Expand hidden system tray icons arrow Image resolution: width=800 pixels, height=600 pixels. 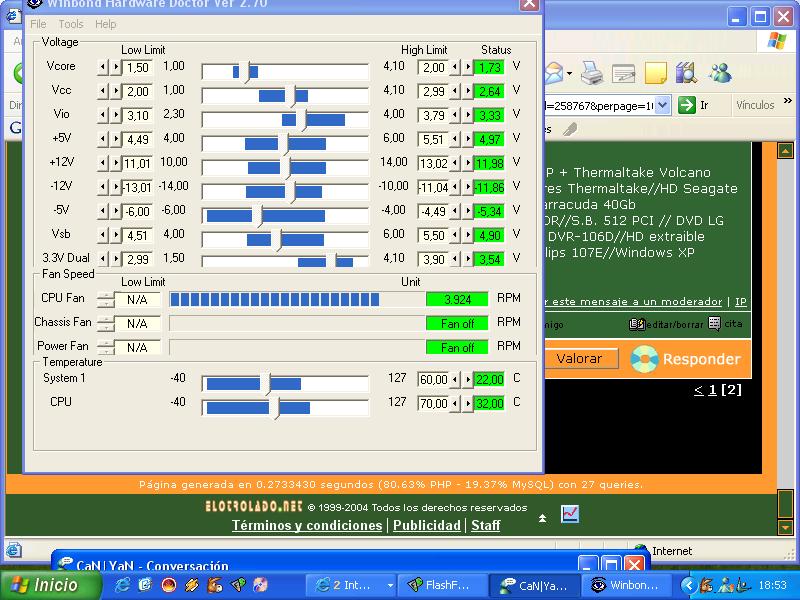[x=688, y=585]
